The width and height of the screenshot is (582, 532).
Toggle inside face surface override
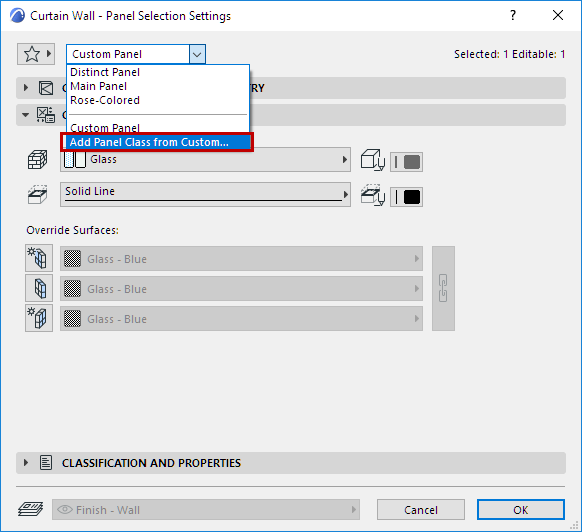[39, 318]
